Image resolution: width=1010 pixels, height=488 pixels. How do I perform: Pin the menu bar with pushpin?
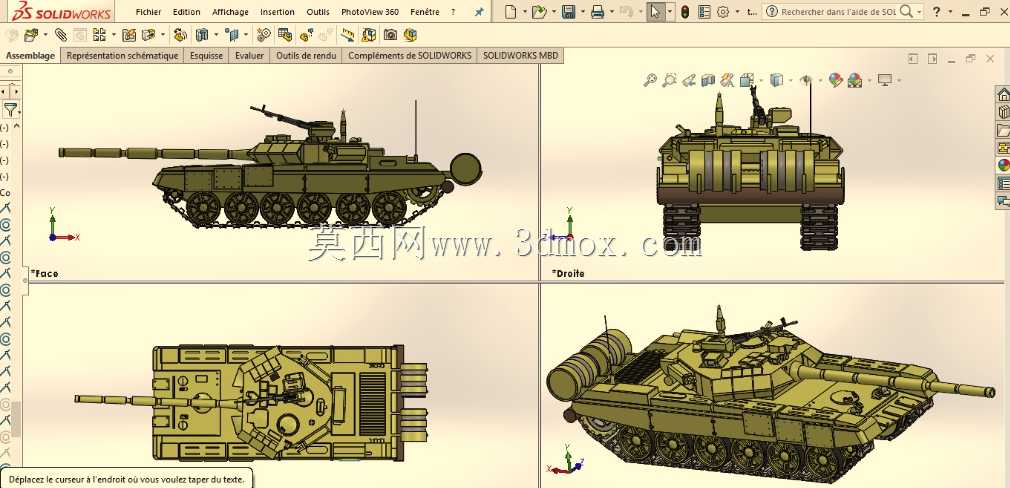(x=479, y=12)
